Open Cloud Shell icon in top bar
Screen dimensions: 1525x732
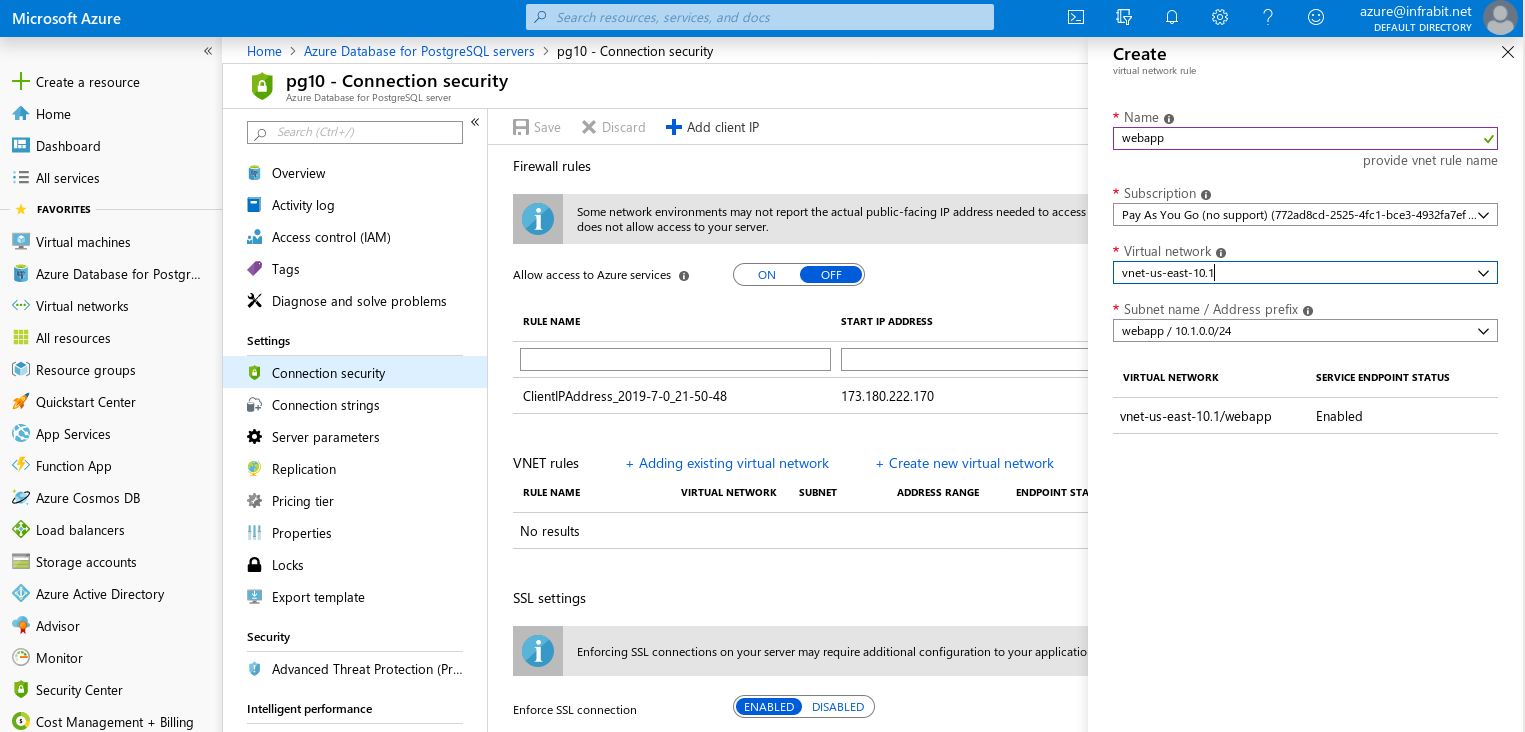click(1076, 17)
